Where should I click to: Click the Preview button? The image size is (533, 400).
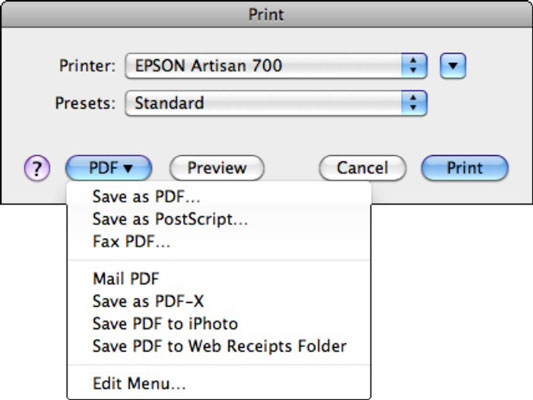217,168
